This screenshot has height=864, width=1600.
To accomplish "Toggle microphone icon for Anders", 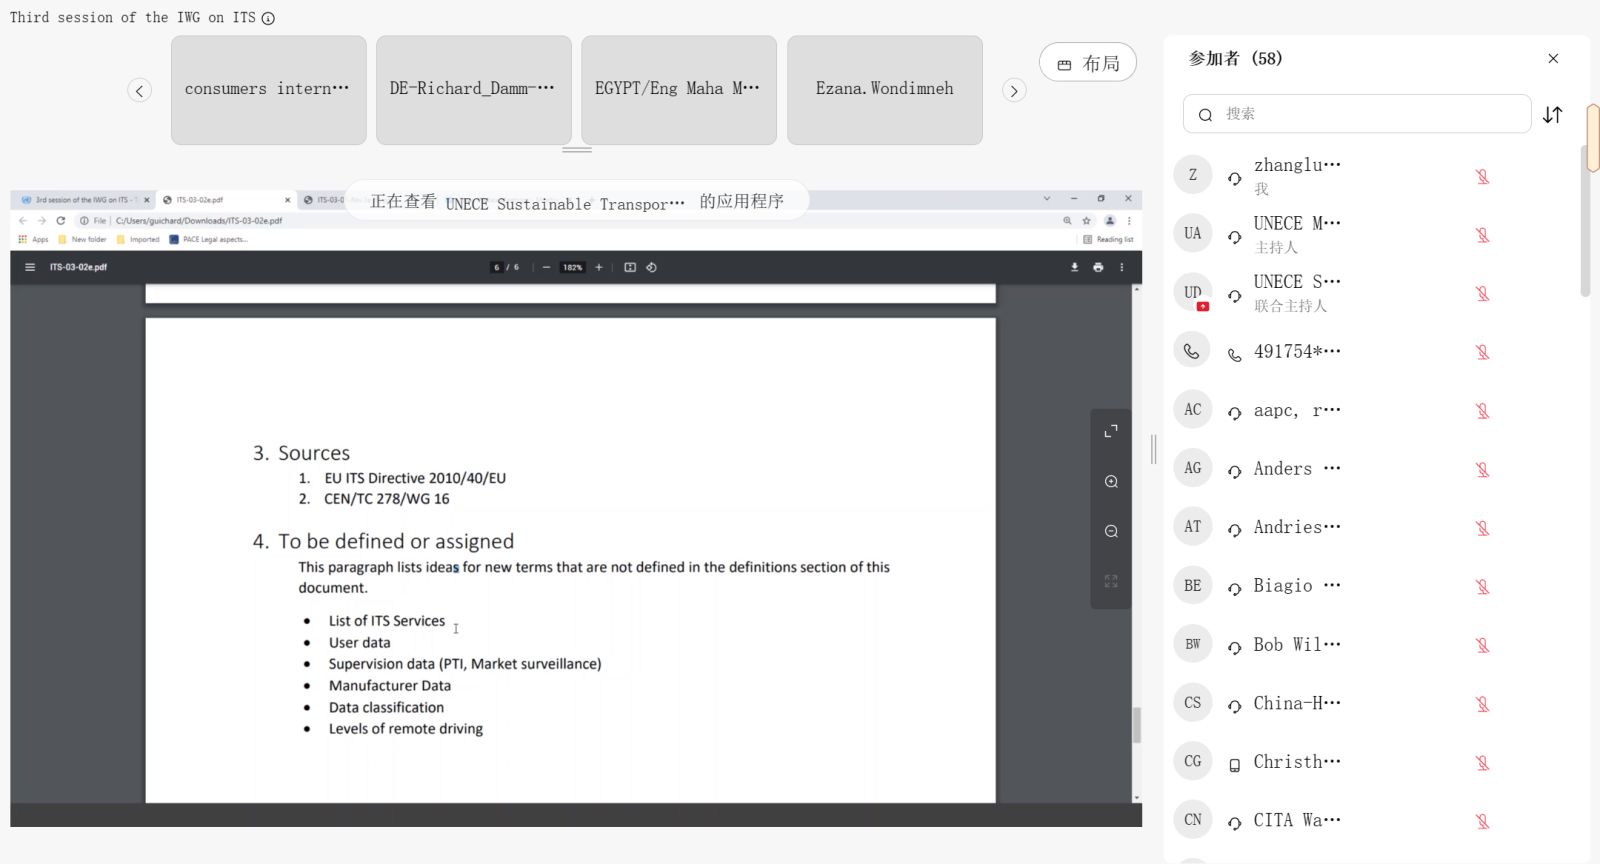I will click(1482, 470).
